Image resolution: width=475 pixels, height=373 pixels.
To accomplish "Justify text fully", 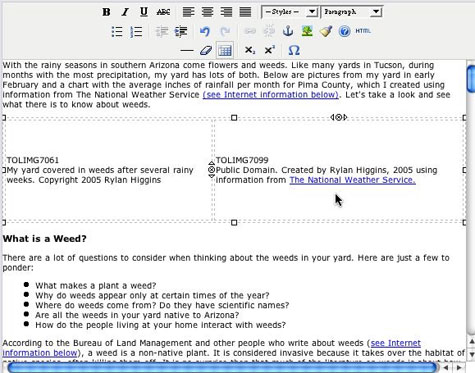I will pyautogui.click(x=245, y=12).
